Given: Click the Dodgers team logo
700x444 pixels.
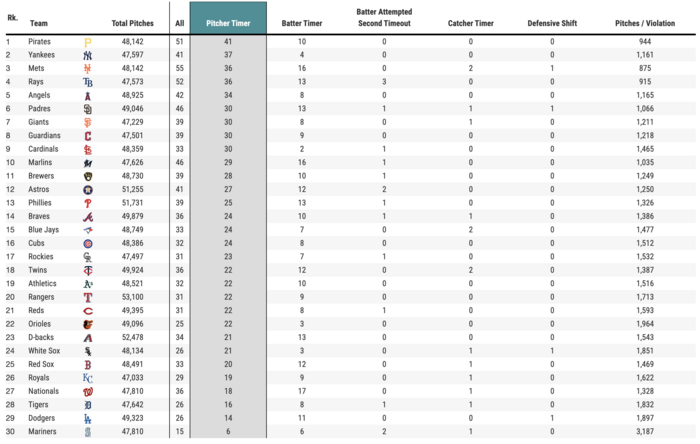Looking at the screenshot, I should [x=88, y=418].
